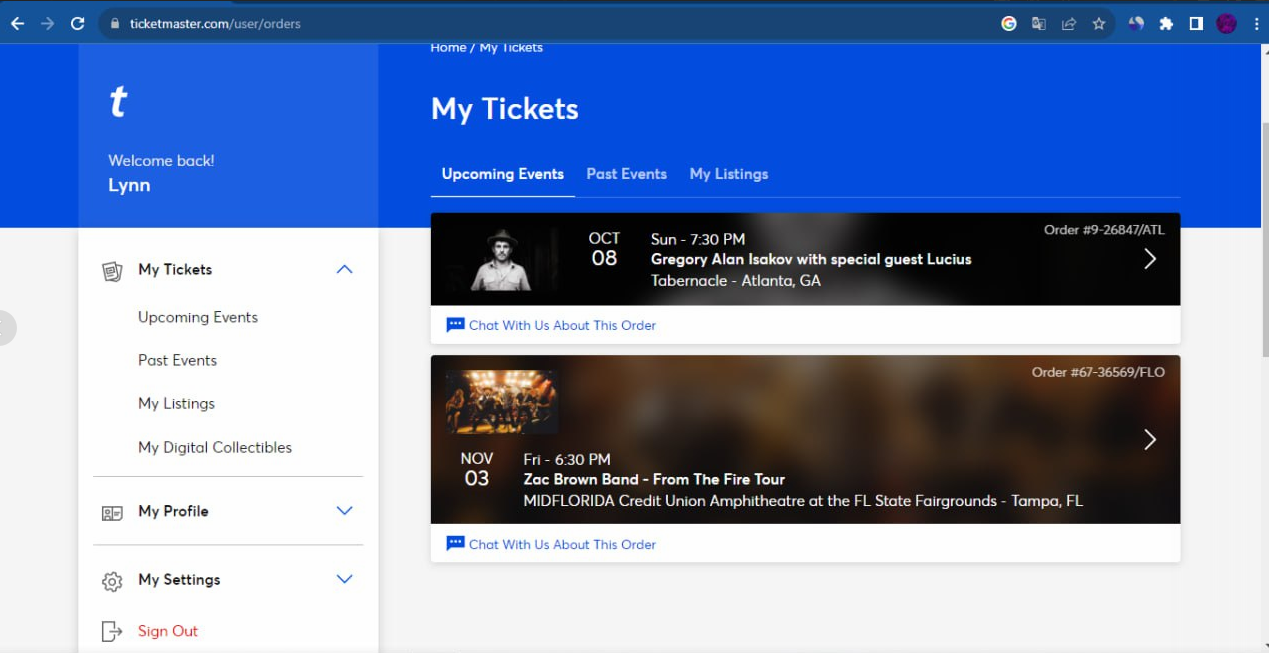This screenshot has height=653, width=1269.
Task: Open the browser extensions puzzle icon
Action: 1166,24
